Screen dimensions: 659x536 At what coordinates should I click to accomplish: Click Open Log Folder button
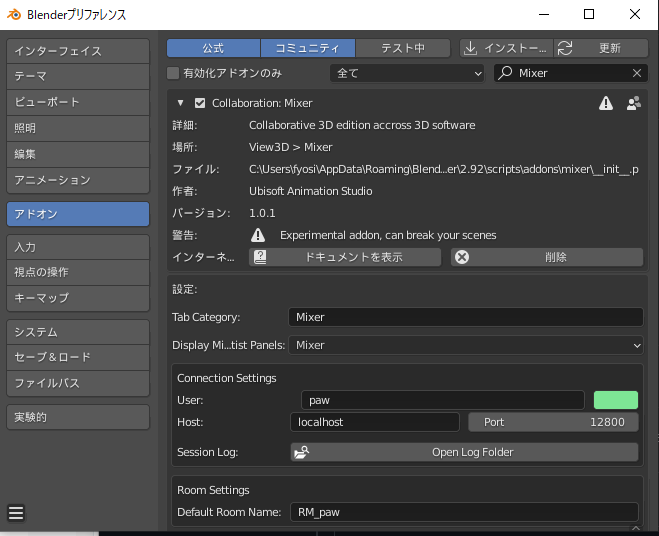click(x=464, y=452)
